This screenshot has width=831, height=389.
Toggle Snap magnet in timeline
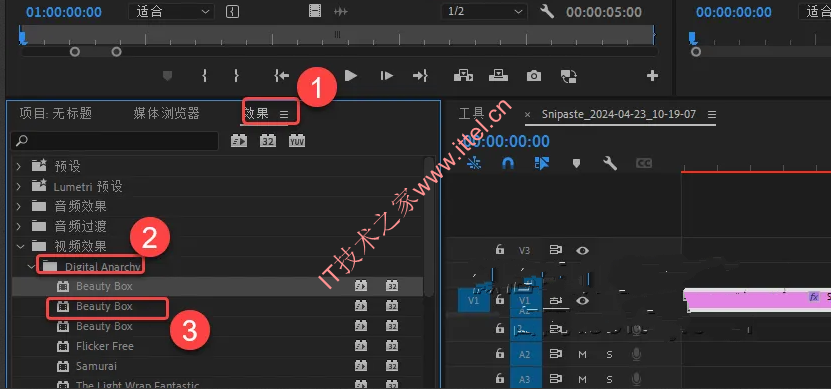click(508, 163)
